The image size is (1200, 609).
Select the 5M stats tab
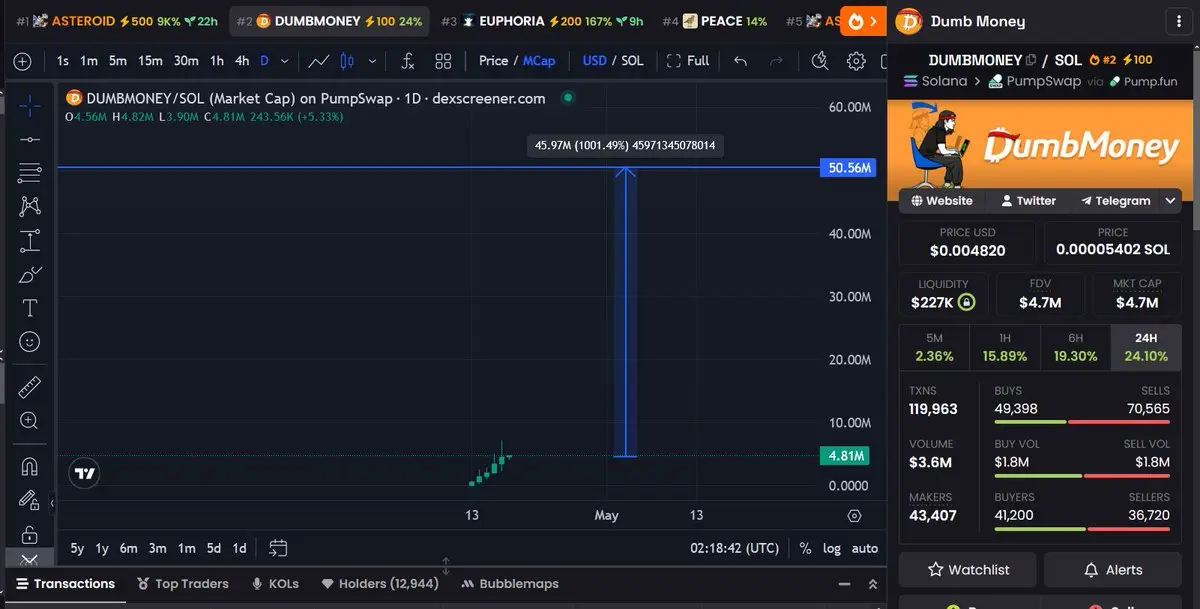point(934,347)
